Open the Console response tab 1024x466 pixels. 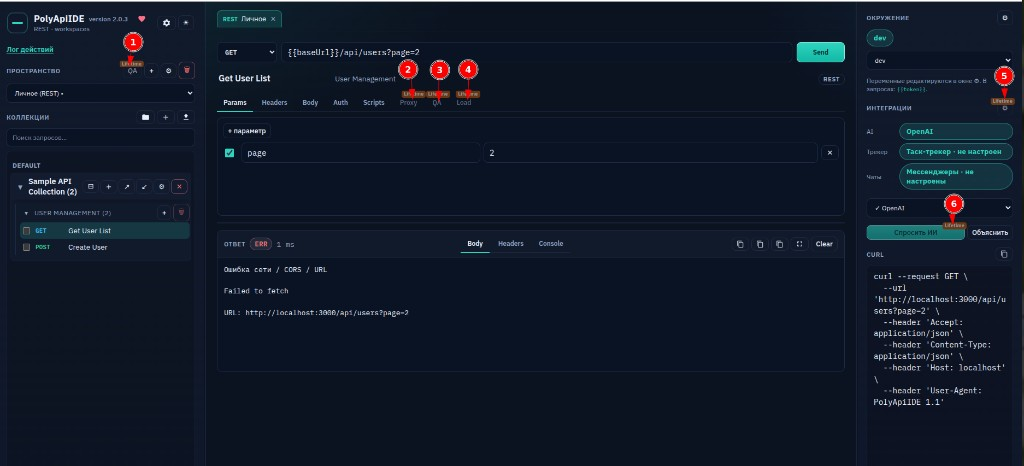coord(551,243)
